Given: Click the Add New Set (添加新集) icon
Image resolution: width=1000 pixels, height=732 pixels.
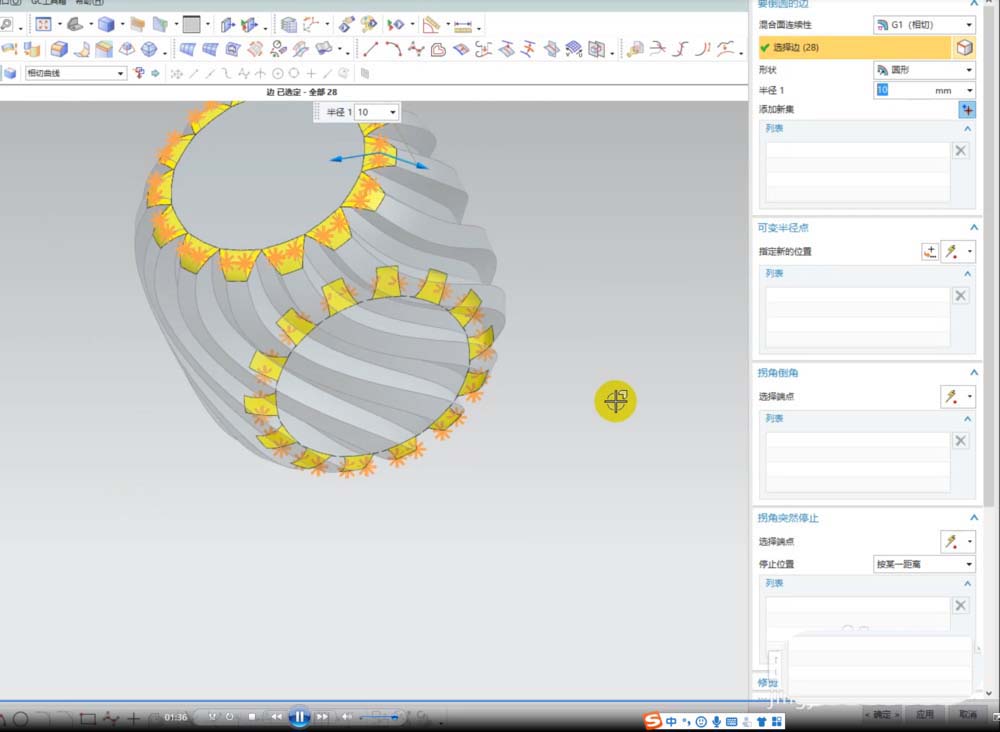Looking at the screenshot, I should (967, 110).
